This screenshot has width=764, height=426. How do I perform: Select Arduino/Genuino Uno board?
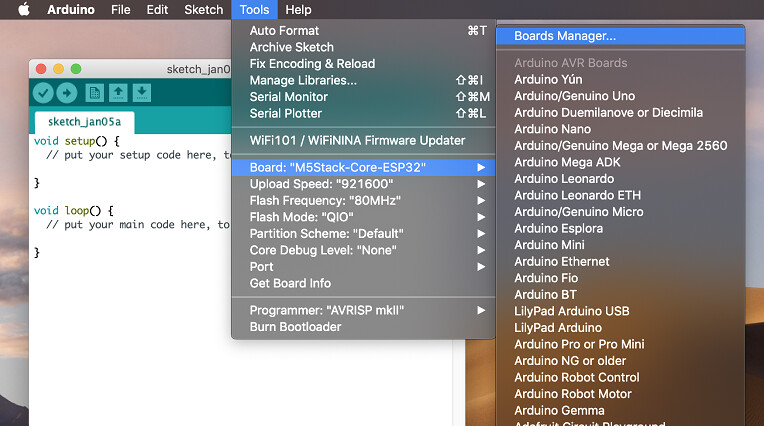(x=620, y=96)
